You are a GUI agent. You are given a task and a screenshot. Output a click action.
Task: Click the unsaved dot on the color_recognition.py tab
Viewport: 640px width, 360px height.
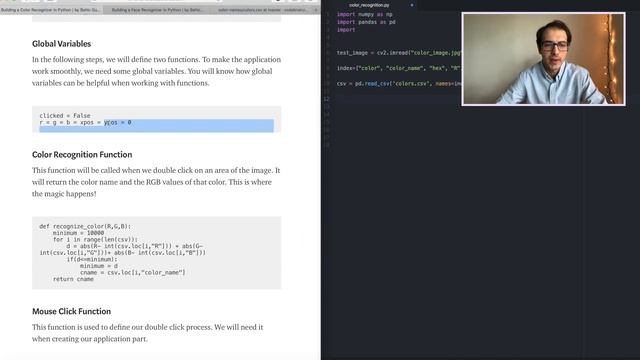click(x=411, y=5)
